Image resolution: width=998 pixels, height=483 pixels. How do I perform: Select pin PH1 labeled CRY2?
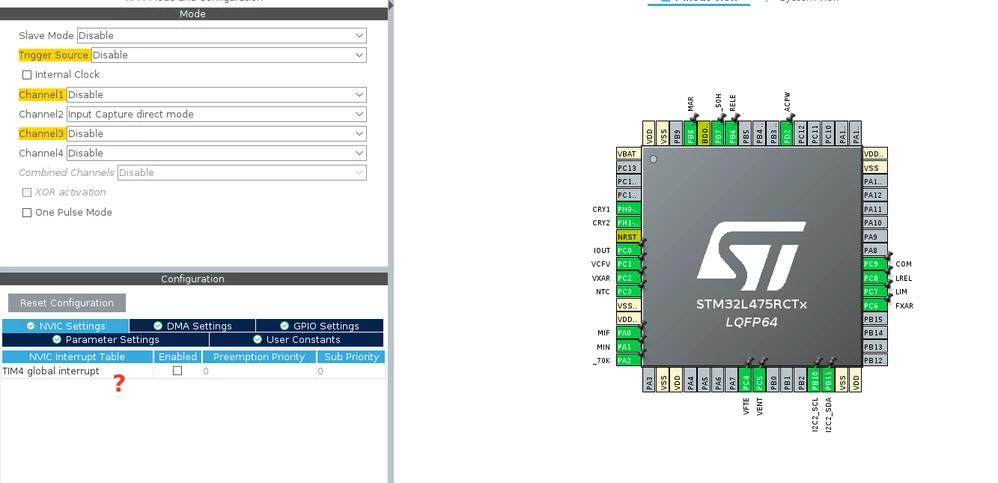(628, 223)
